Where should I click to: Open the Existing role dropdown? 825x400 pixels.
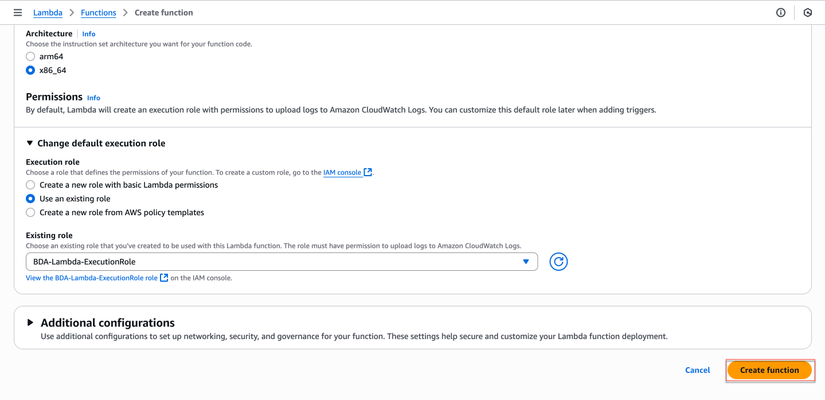tap(281, 262)
